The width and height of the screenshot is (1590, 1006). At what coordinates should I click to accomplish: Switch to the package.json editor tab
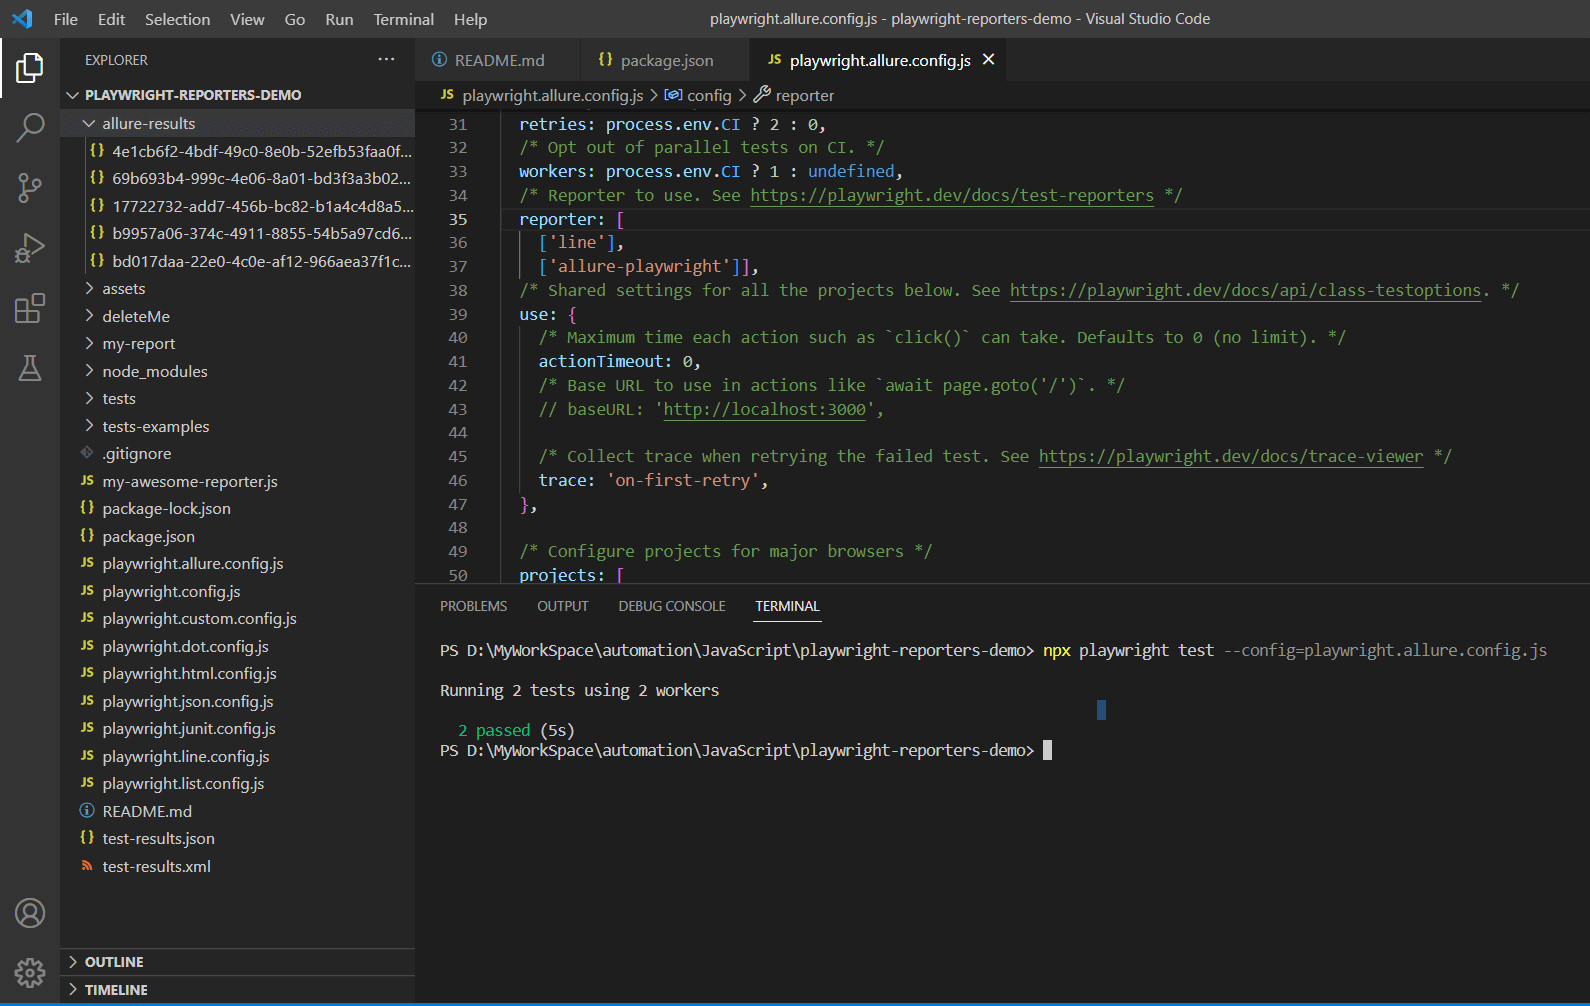pos(666,61)
